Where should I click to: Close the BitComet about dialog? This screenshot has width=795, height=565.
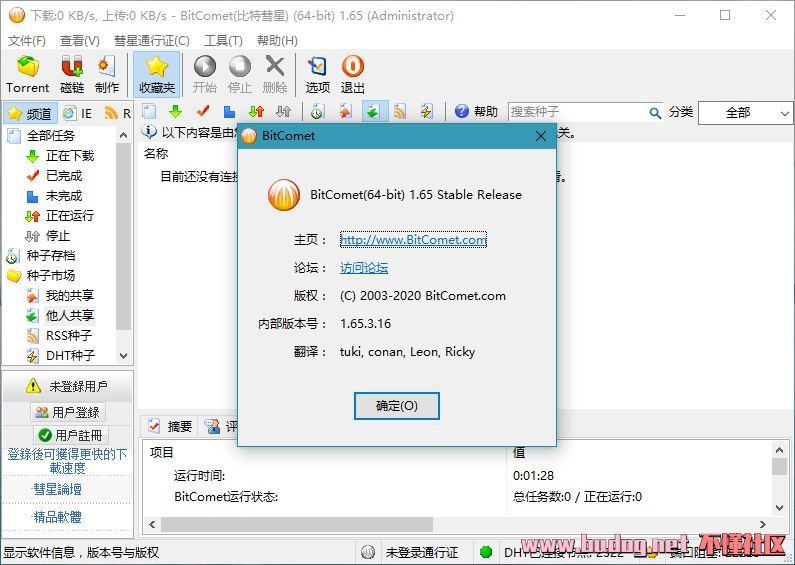pos(541,136)
